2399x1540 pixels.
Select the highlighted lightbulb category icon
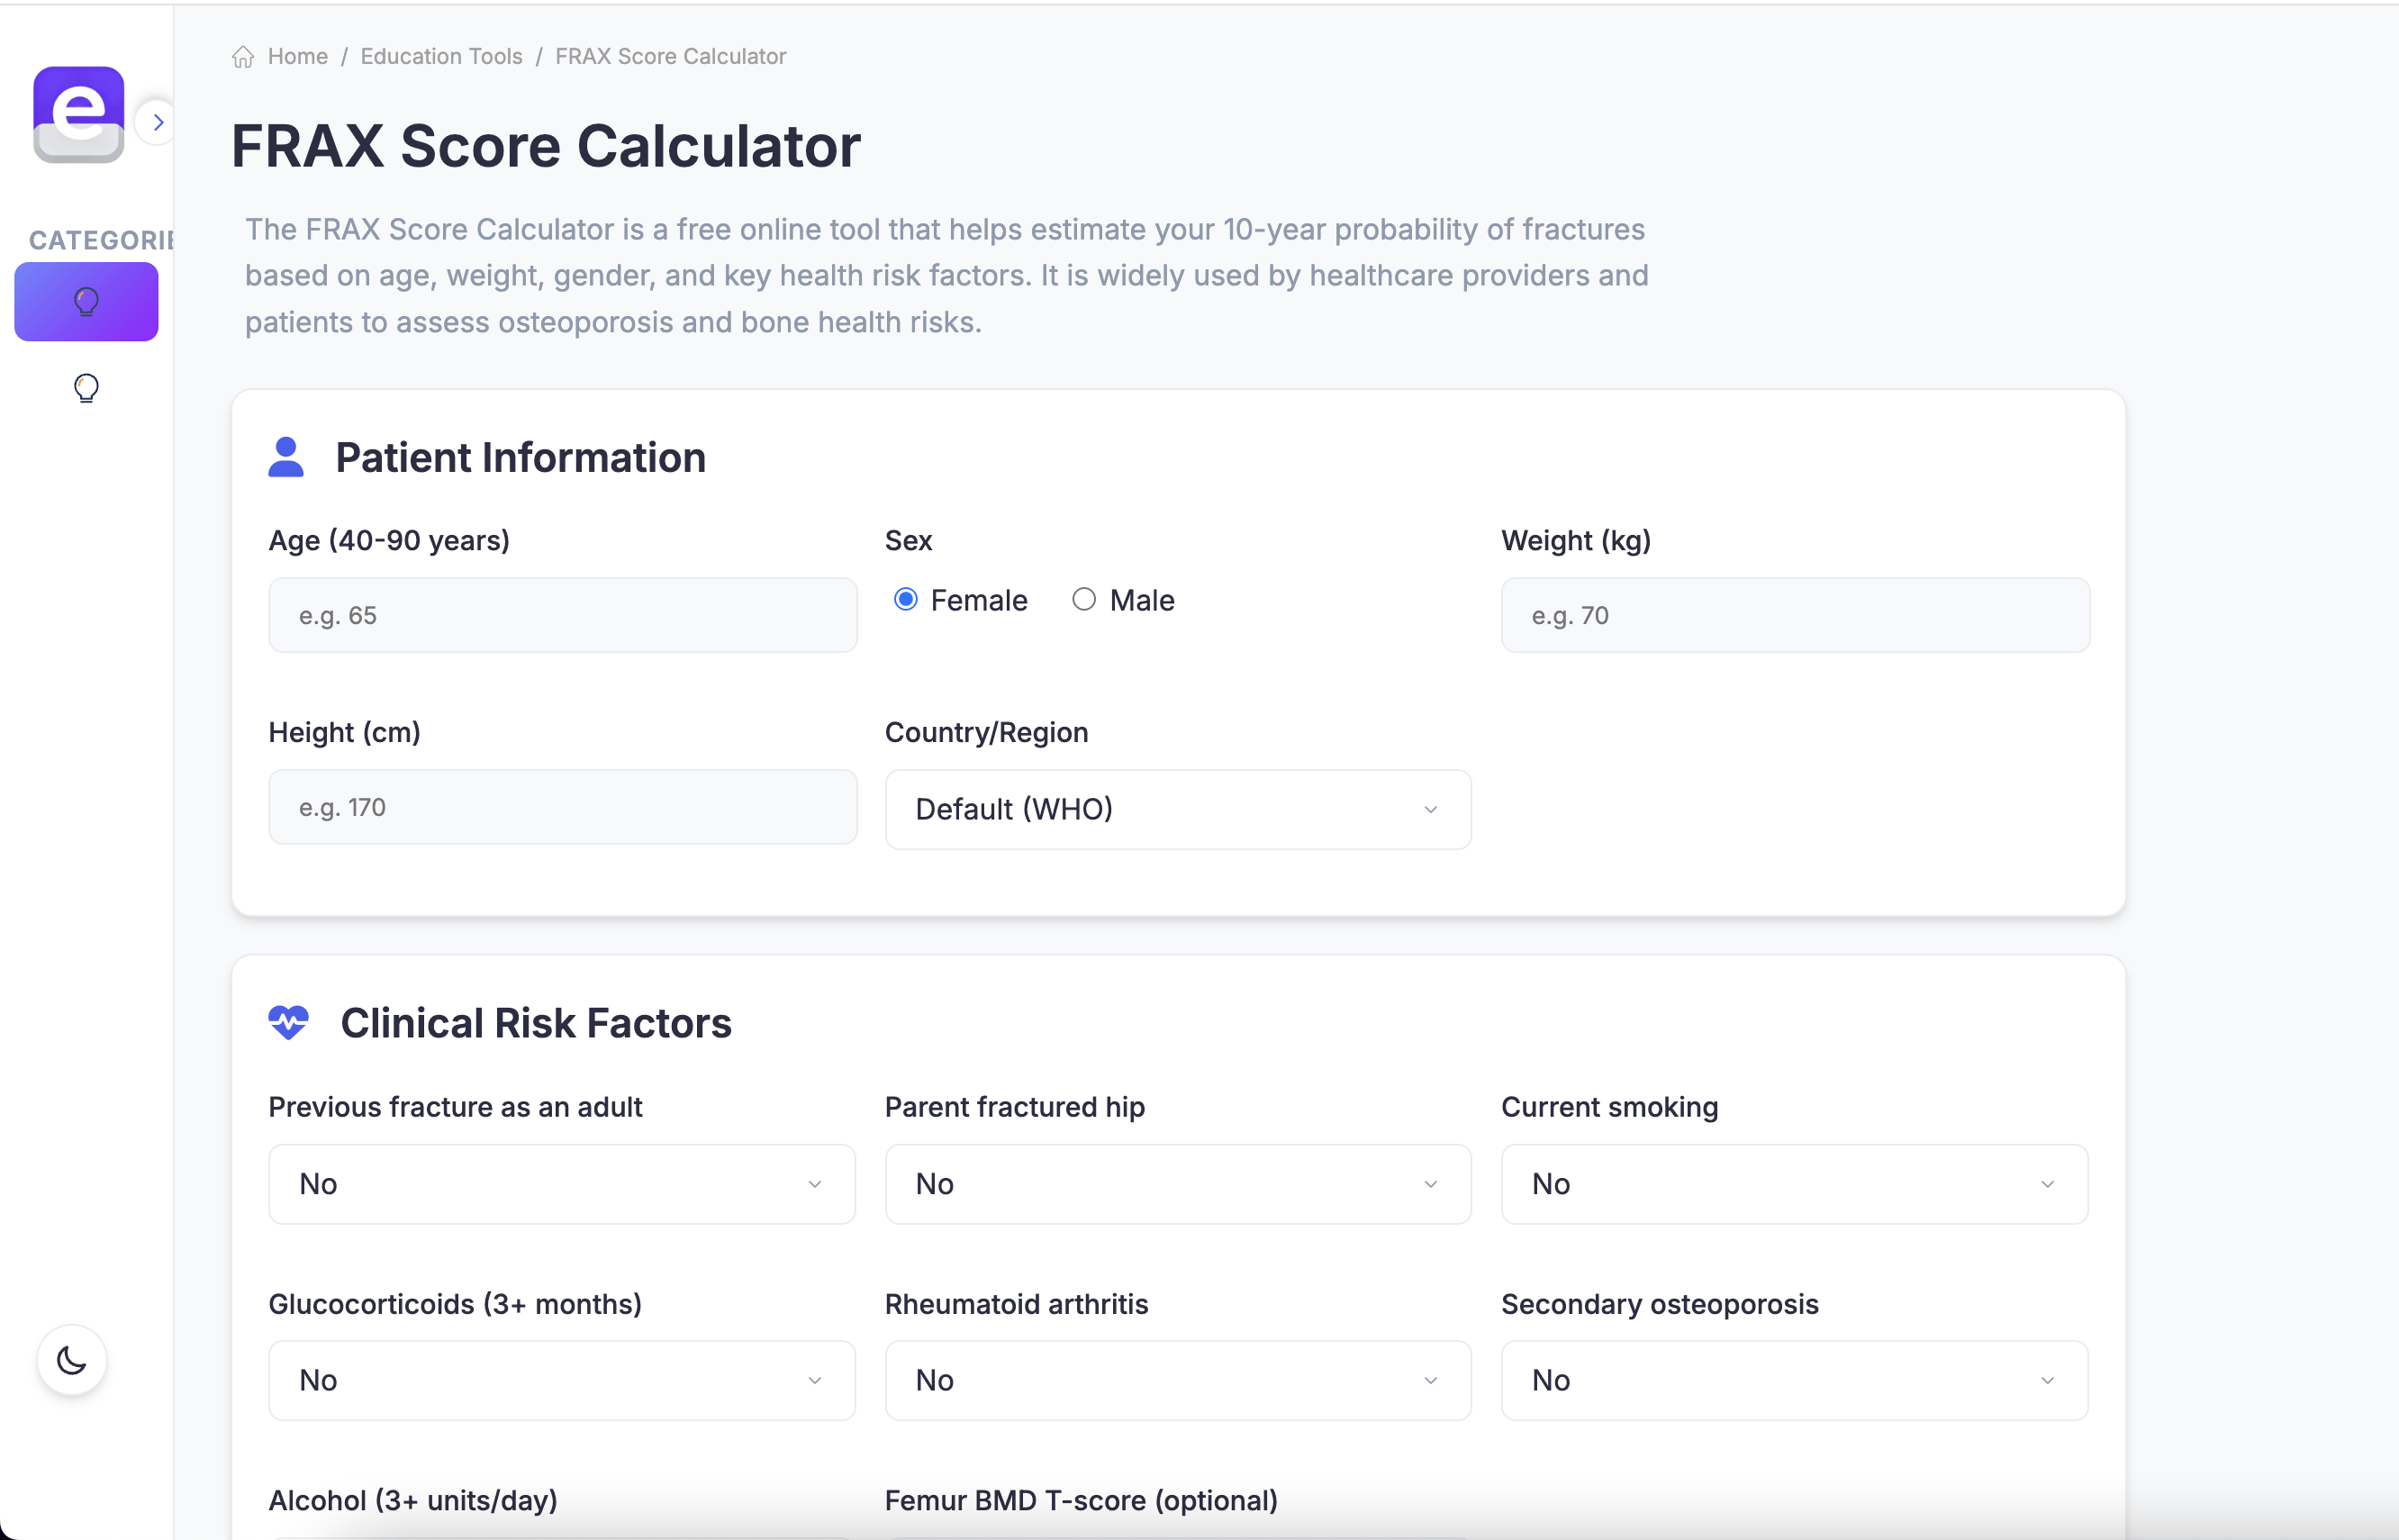click(86, 301)
